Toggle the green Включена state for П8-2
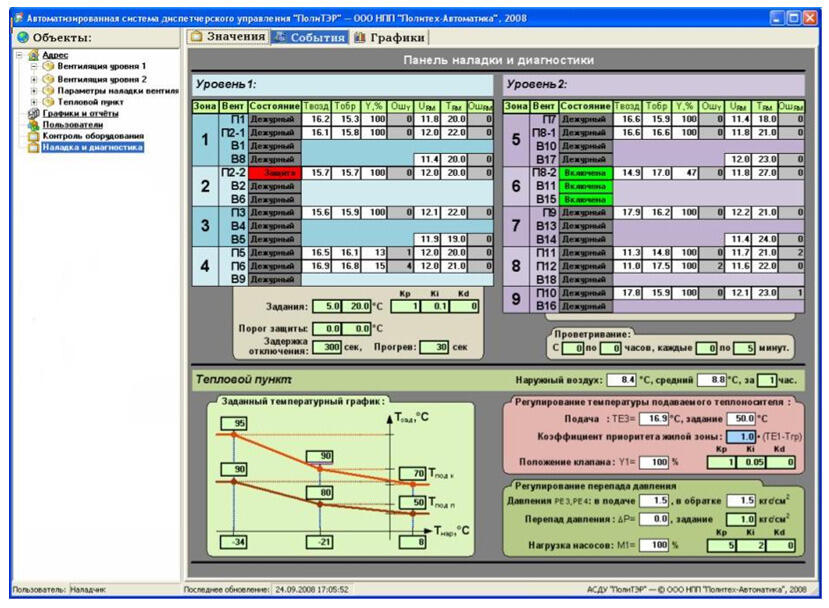The width and height of the screenshot is (829, 608). point(585,173)
